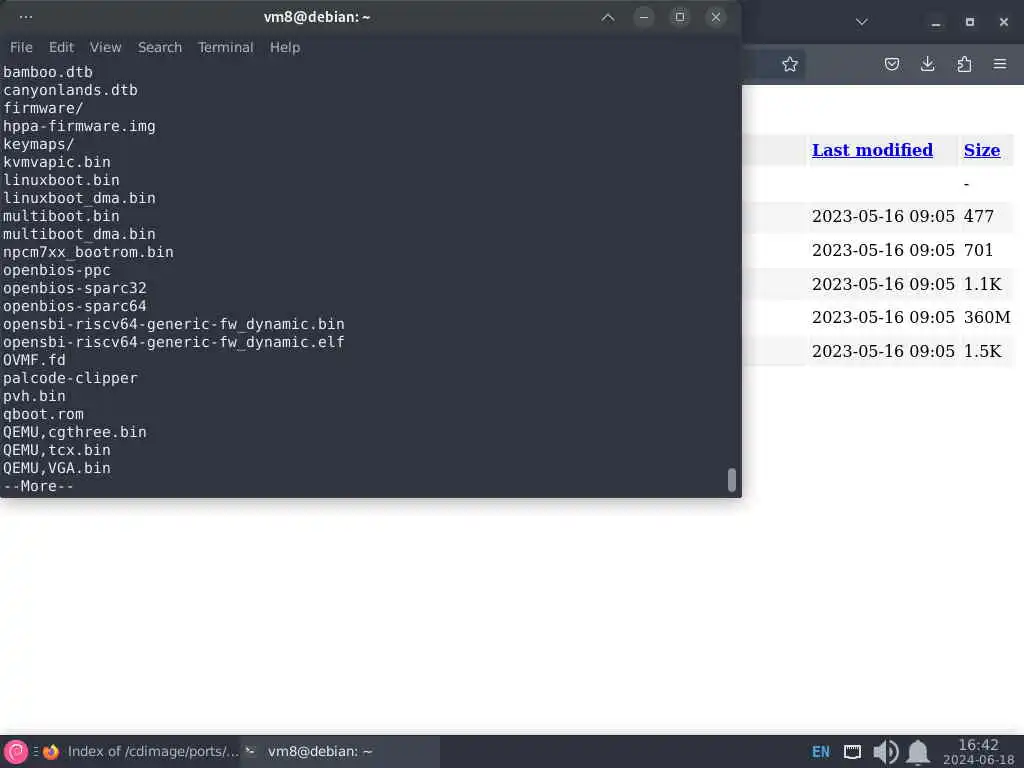
Task: Click hppa-firmware.img in the terminal
Action: coord(79,126)
